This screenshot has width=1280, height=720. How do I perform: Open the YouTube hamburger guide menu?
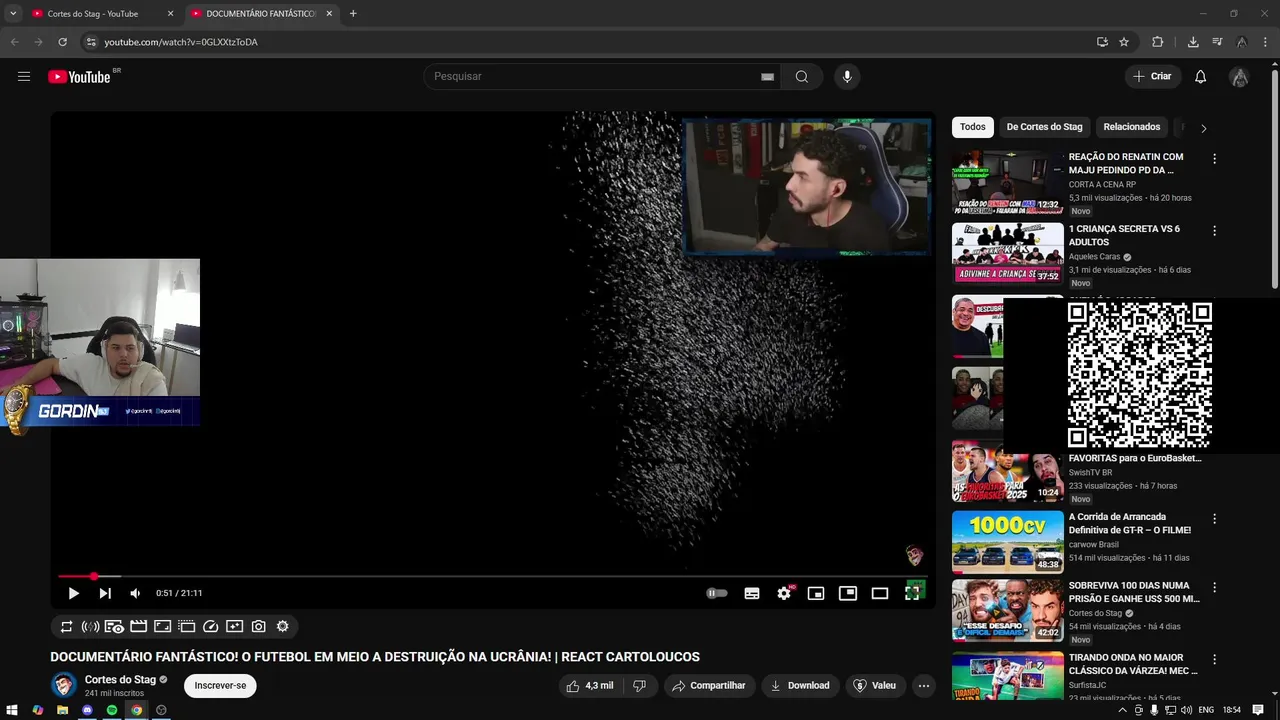point(24,77)
